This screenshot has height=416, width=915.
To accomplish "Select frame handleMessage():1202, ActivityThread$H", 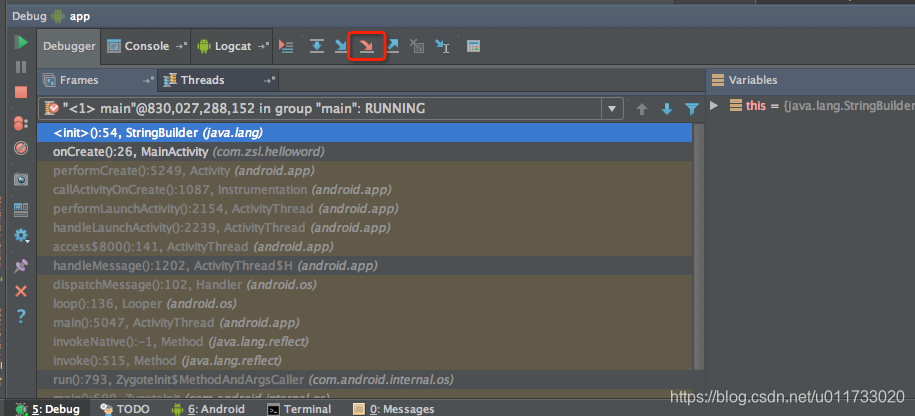I will (365, 265).
